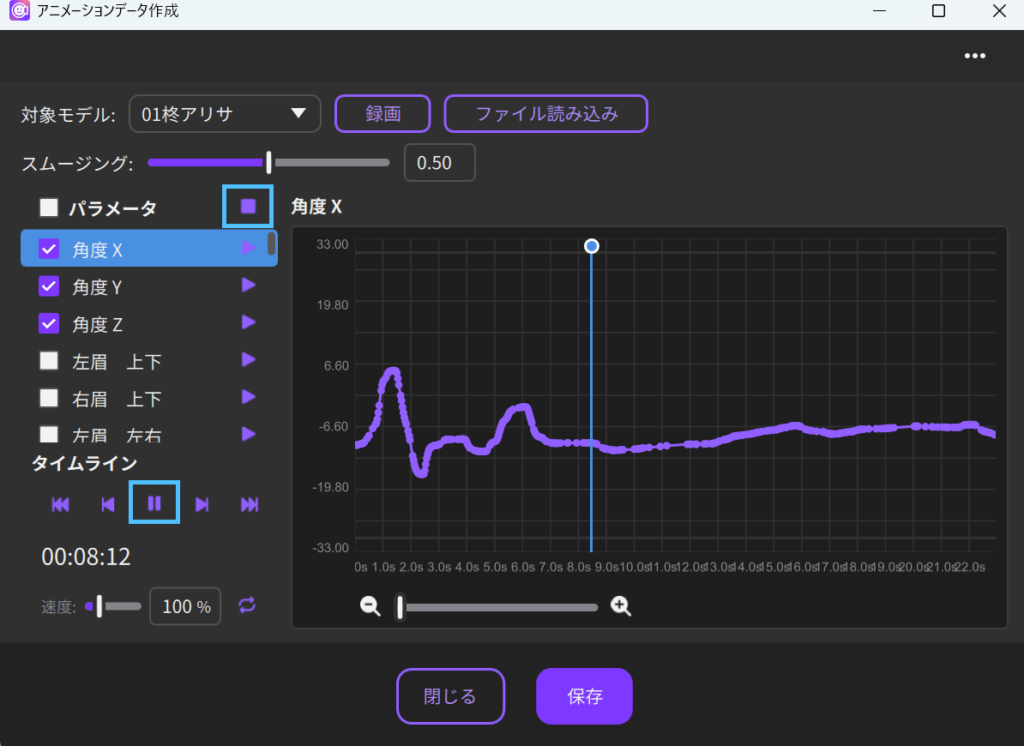Step forward one frame in timeline
This screenshot has height=746, width=1024.
[202, 504]
